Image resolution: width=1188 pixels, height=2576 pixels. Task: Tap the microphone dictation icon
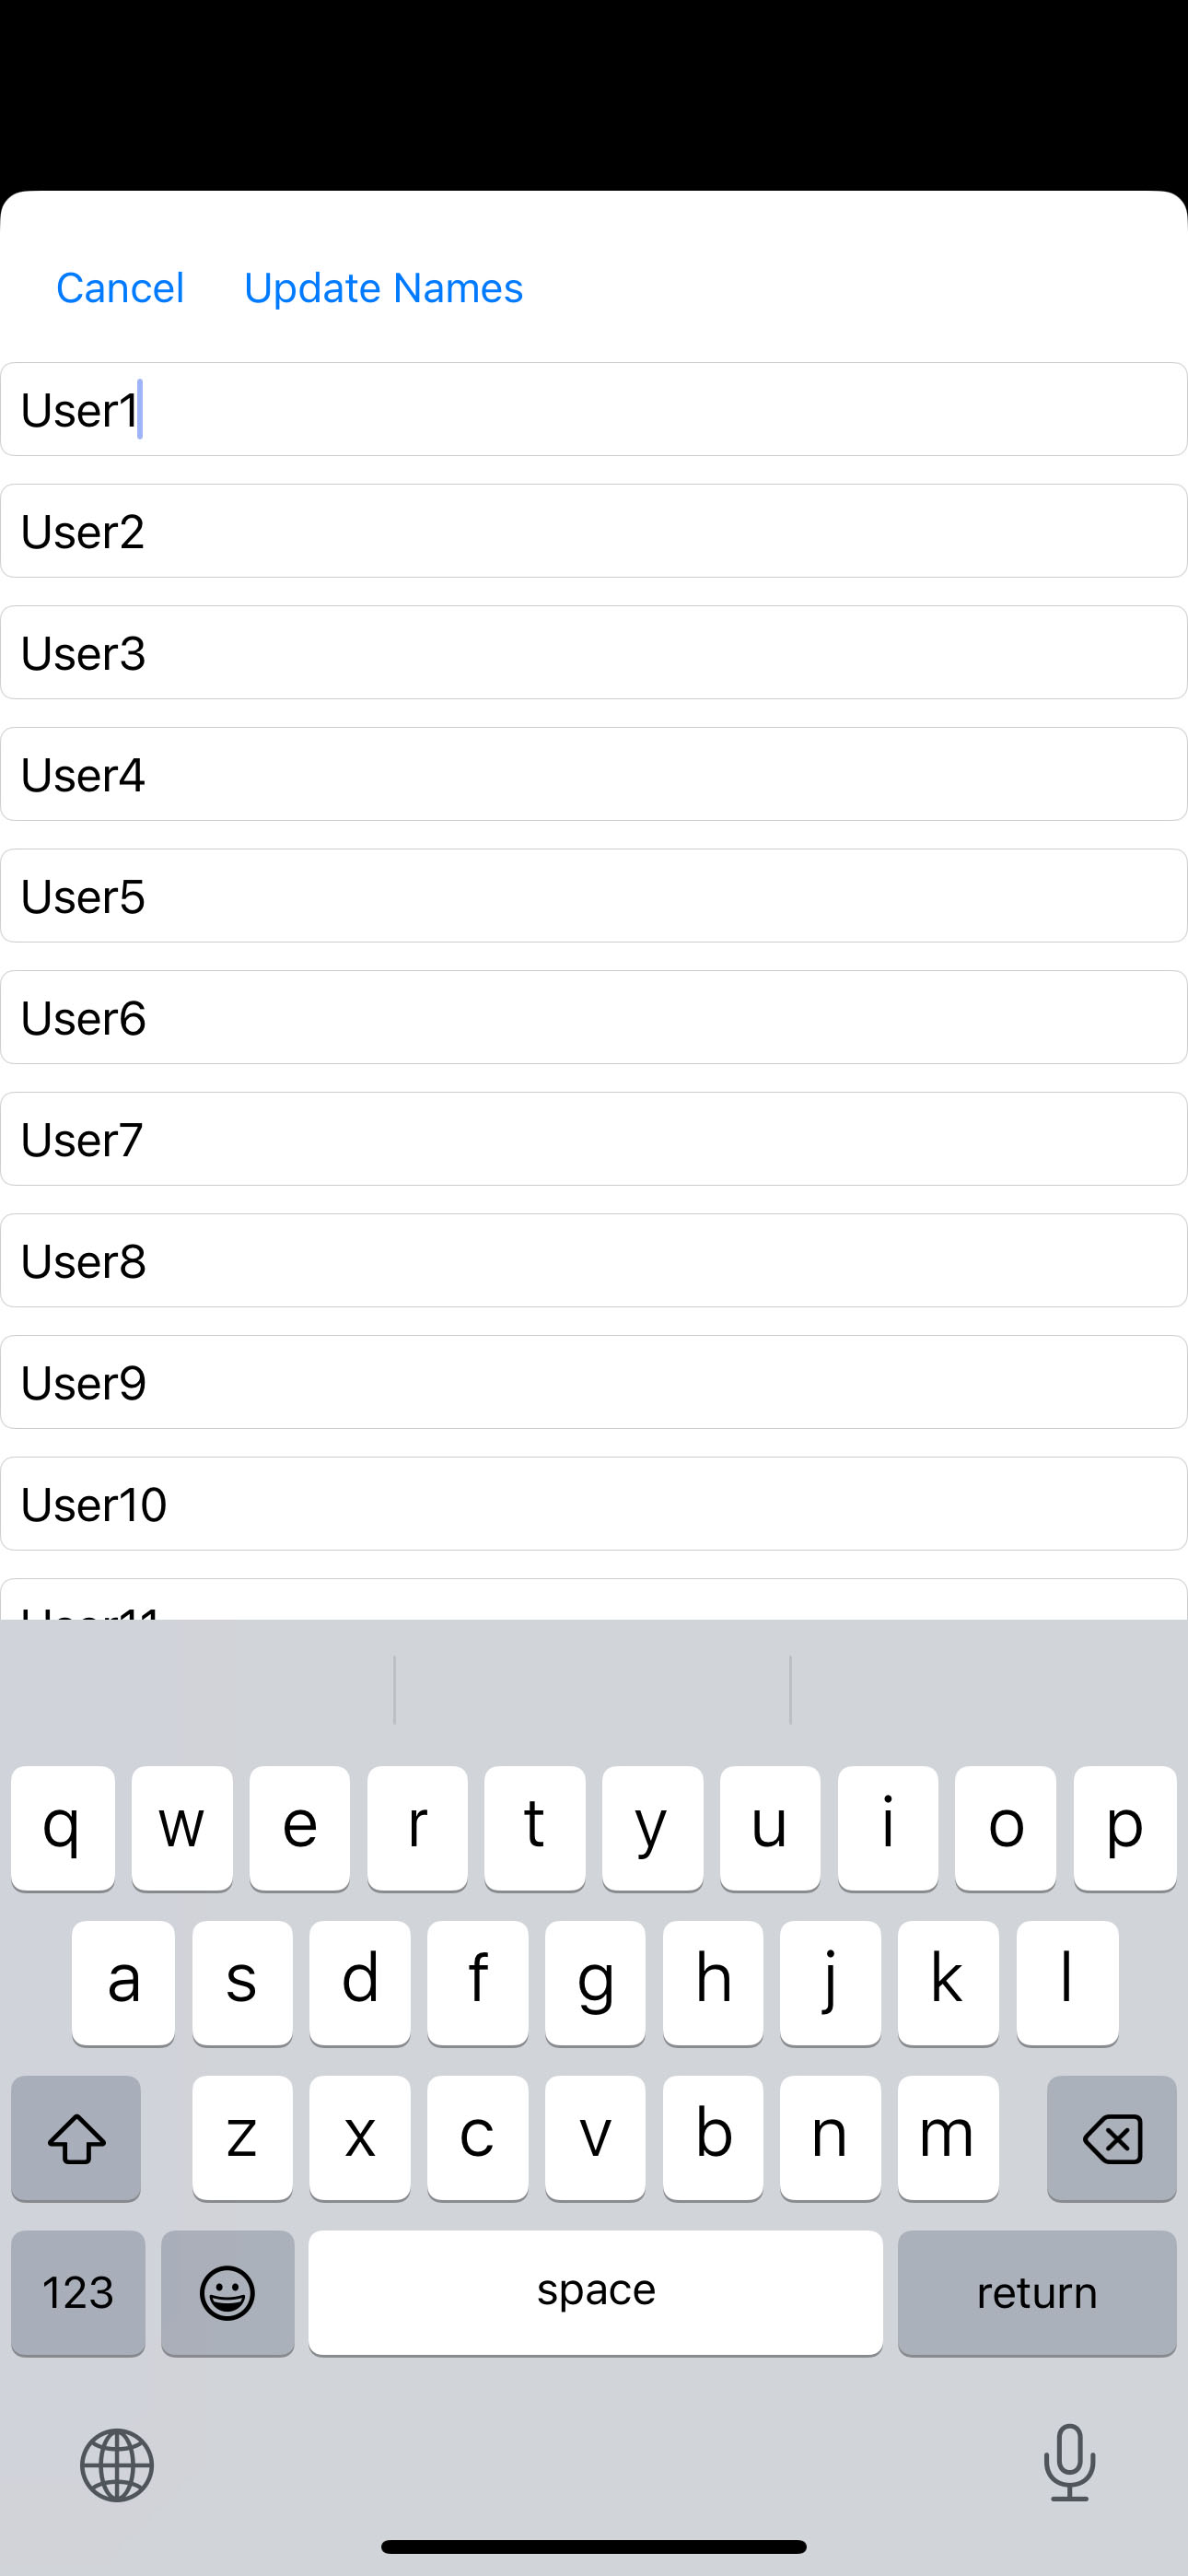pyautogui.click(x=1069, y=2463)
